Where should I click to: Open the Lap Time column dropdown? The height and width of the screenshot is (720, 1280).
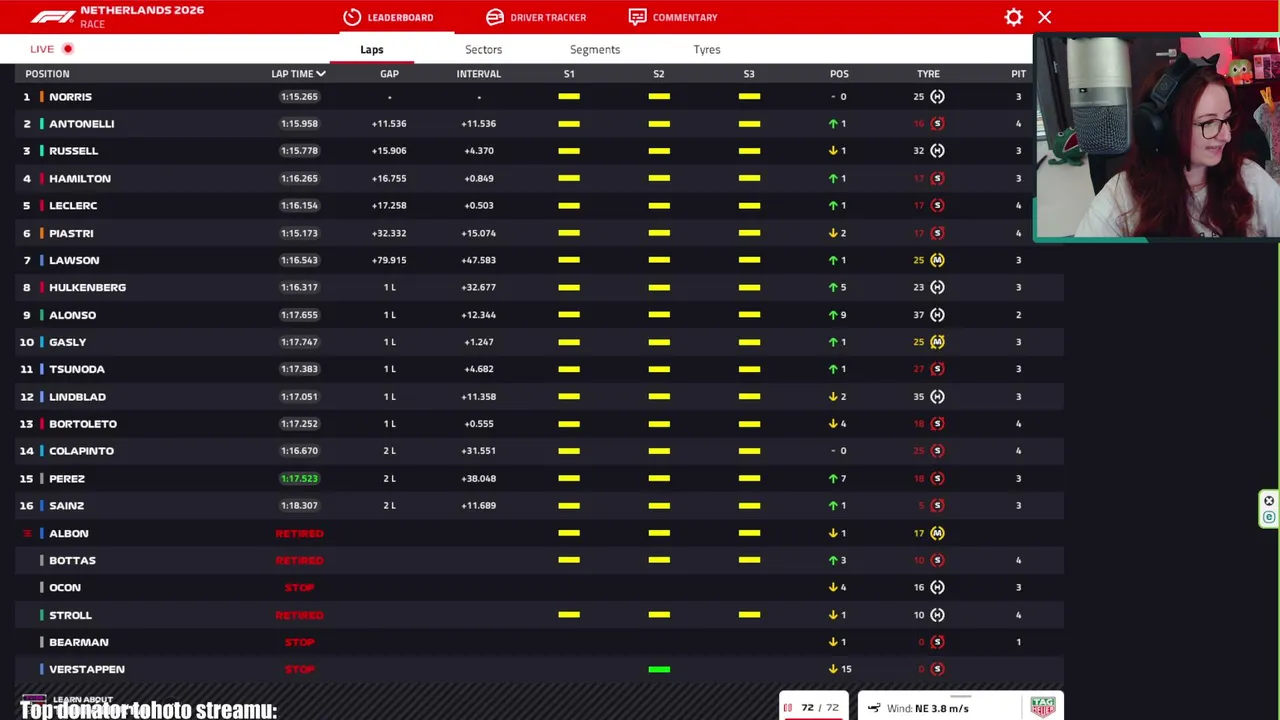pos(298,74)
